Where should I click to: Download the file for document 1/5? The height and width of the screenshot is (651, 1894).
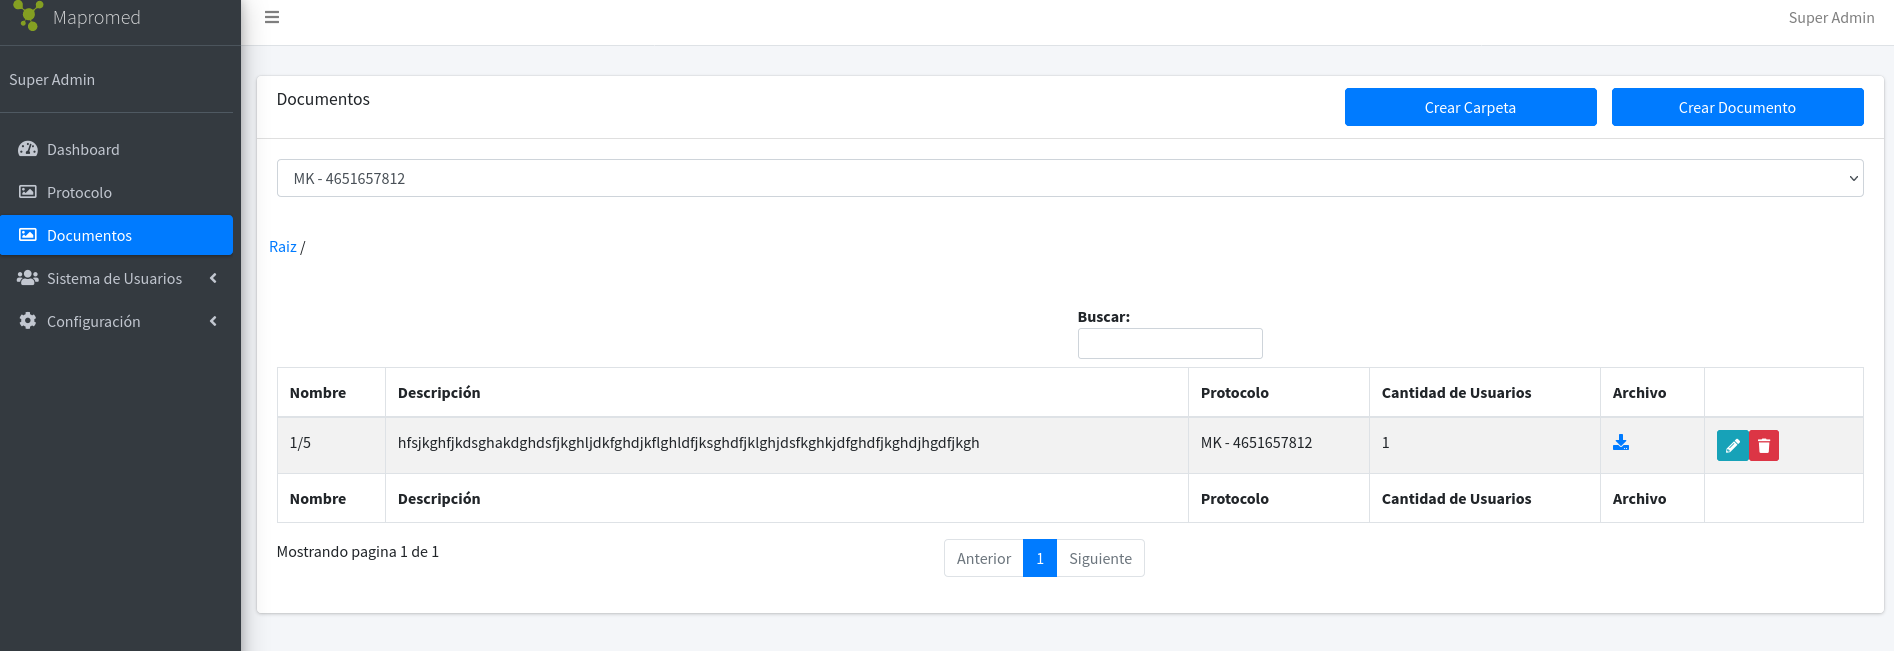coord(1621,443)
